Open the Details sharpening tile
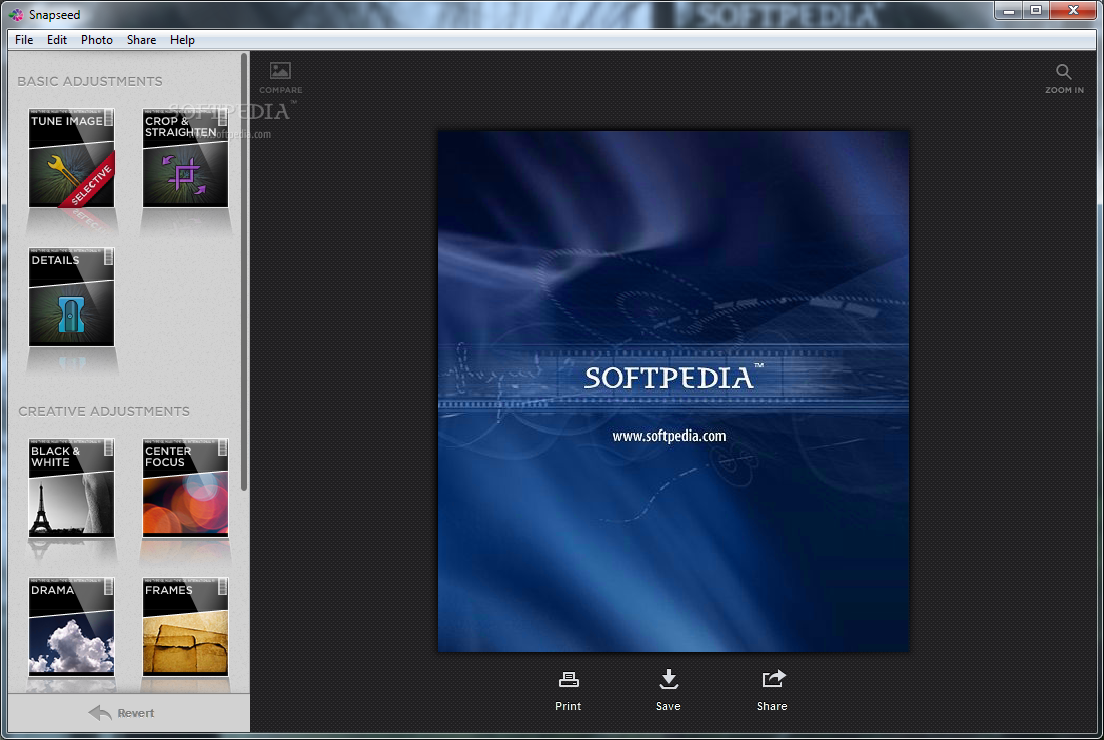This screenshot has height=740, width=1104. (71, 296)
